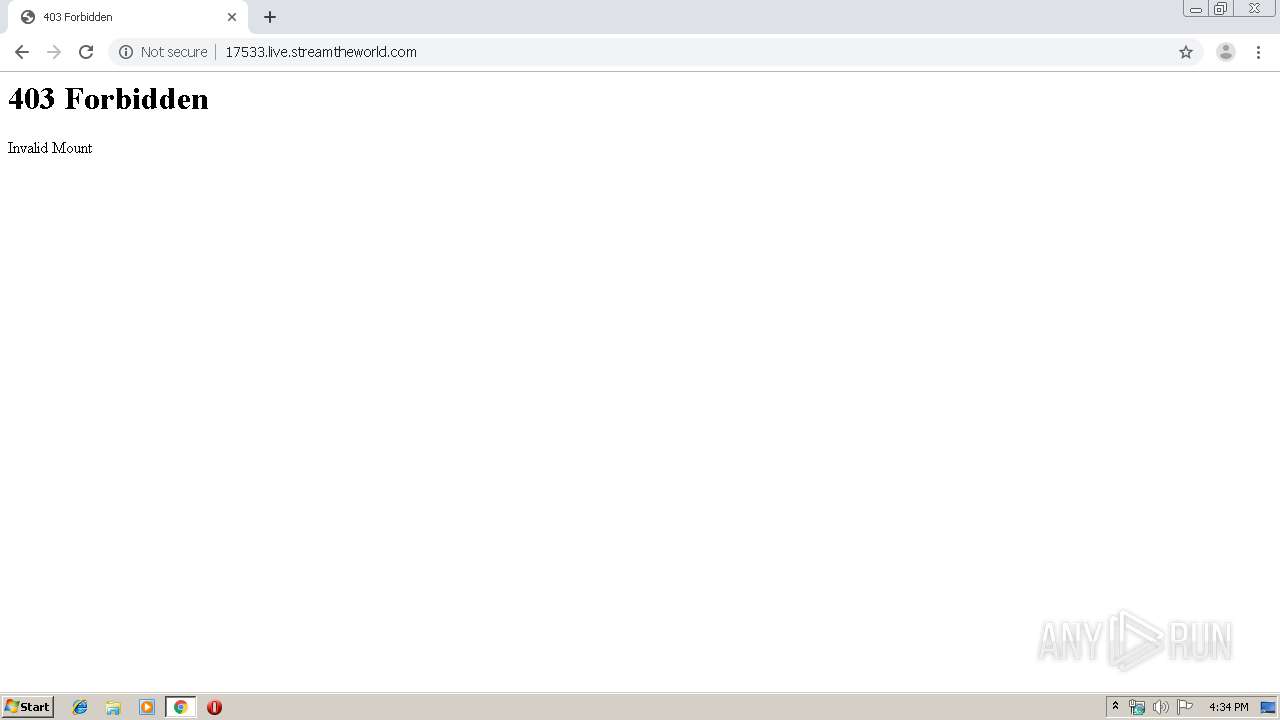The width and height of the screenshot is (1280, 720).
Task: Launch Internet Explorer from taskbar
Action: click(x=80, y=707)
